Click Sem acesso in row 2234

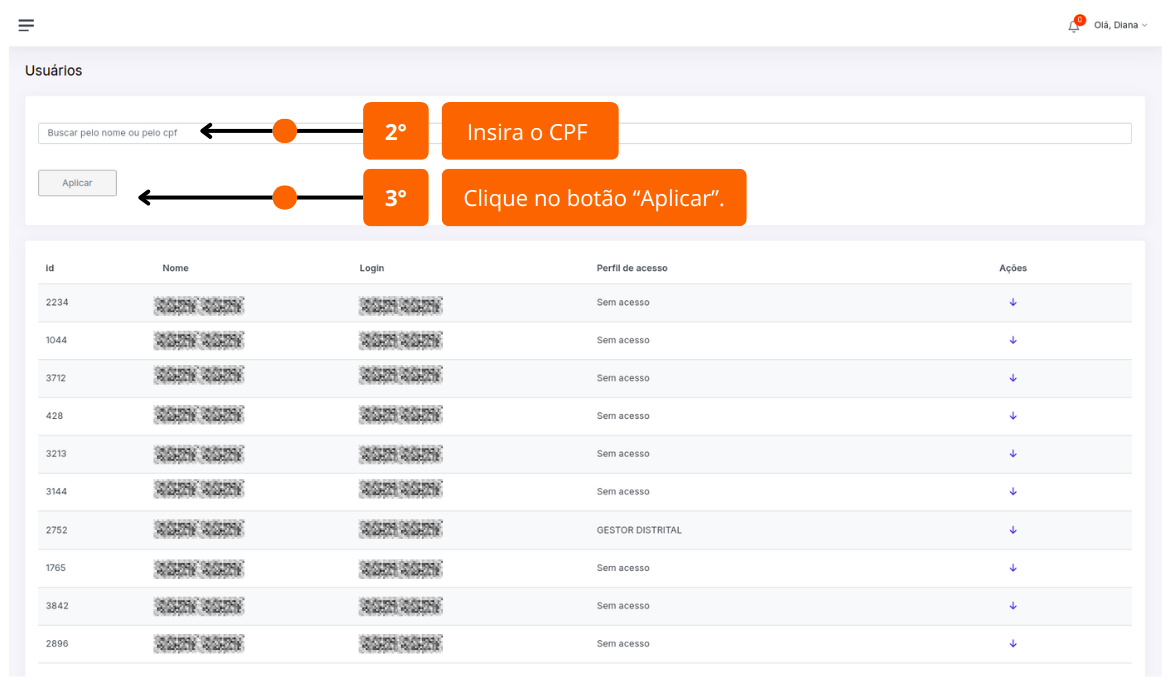tap(623, 303)
